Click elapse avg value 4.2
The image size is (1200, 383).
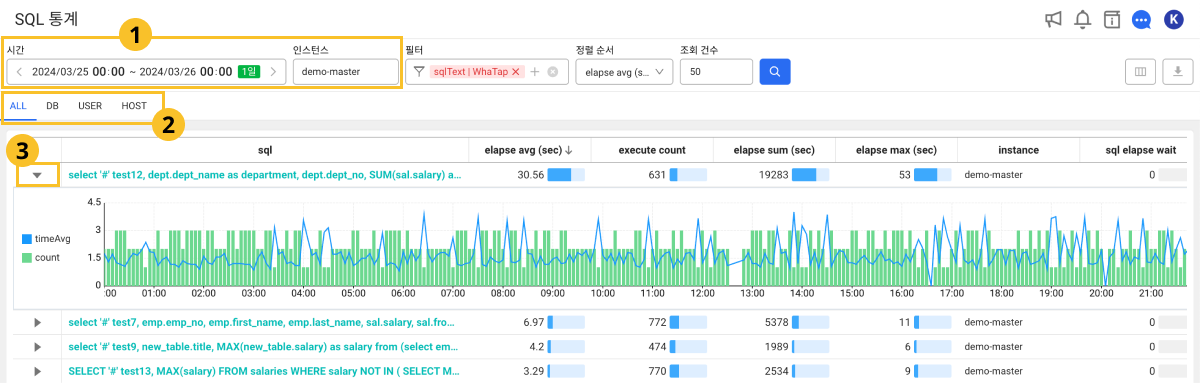(536, 346)
